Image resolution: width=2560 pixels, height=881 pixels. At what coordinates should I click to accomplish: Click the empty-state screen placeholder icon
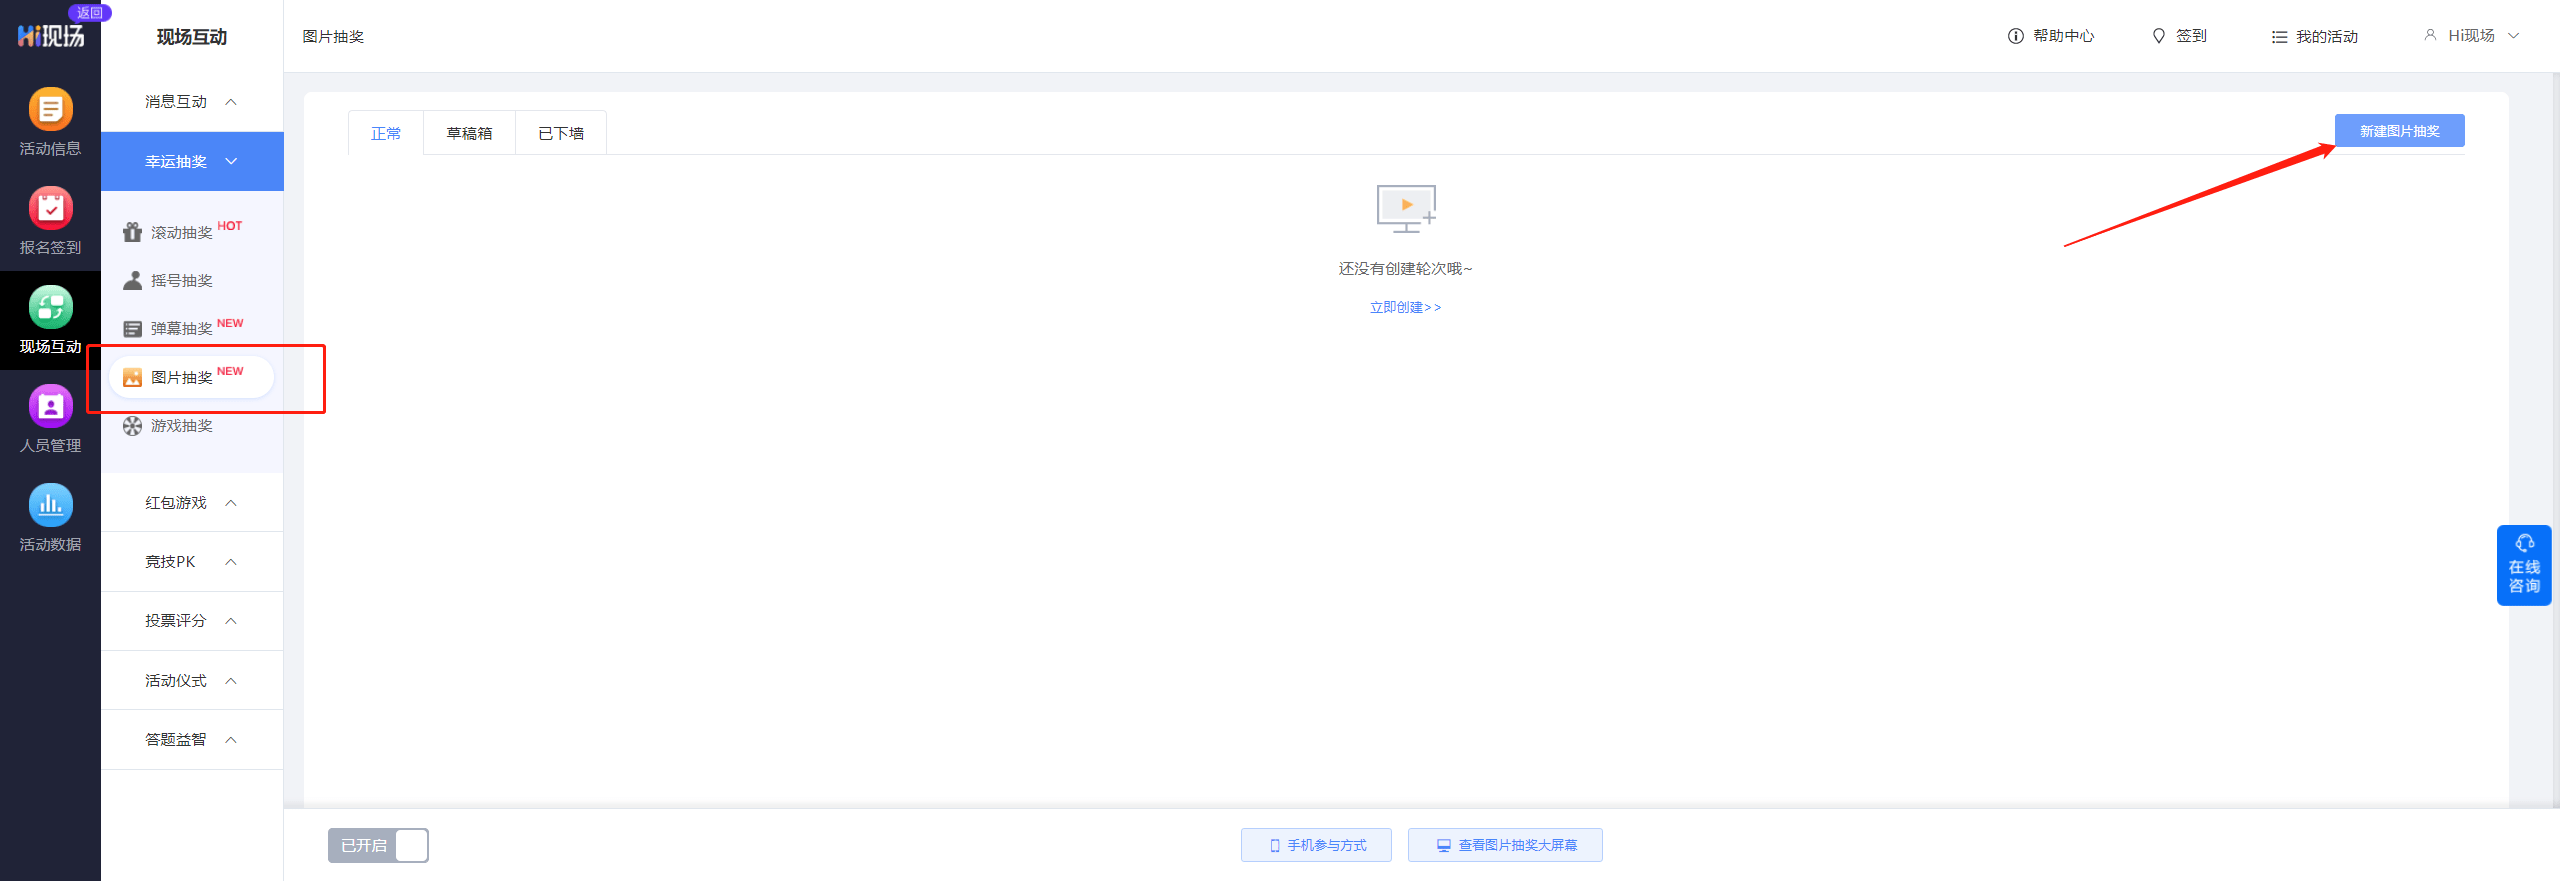[x=1405, y=208]
